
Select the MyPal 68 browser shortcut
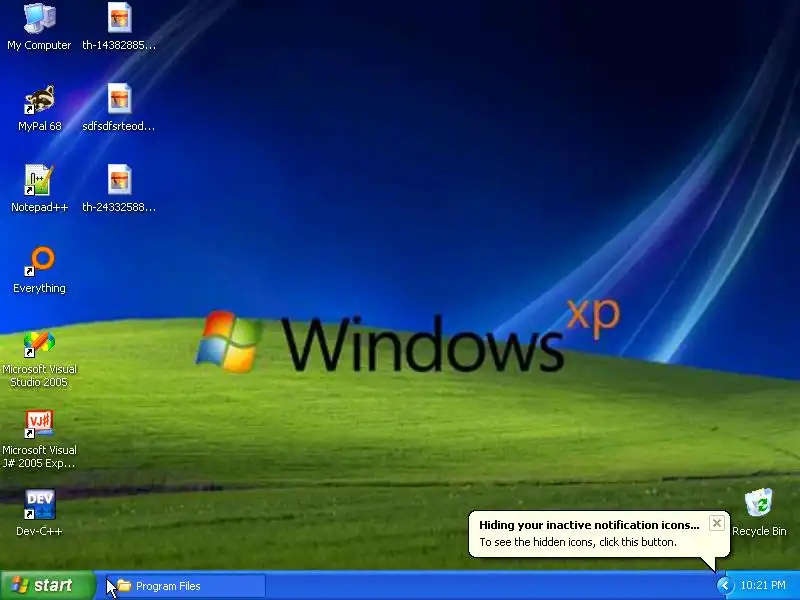tap(39, 108)
